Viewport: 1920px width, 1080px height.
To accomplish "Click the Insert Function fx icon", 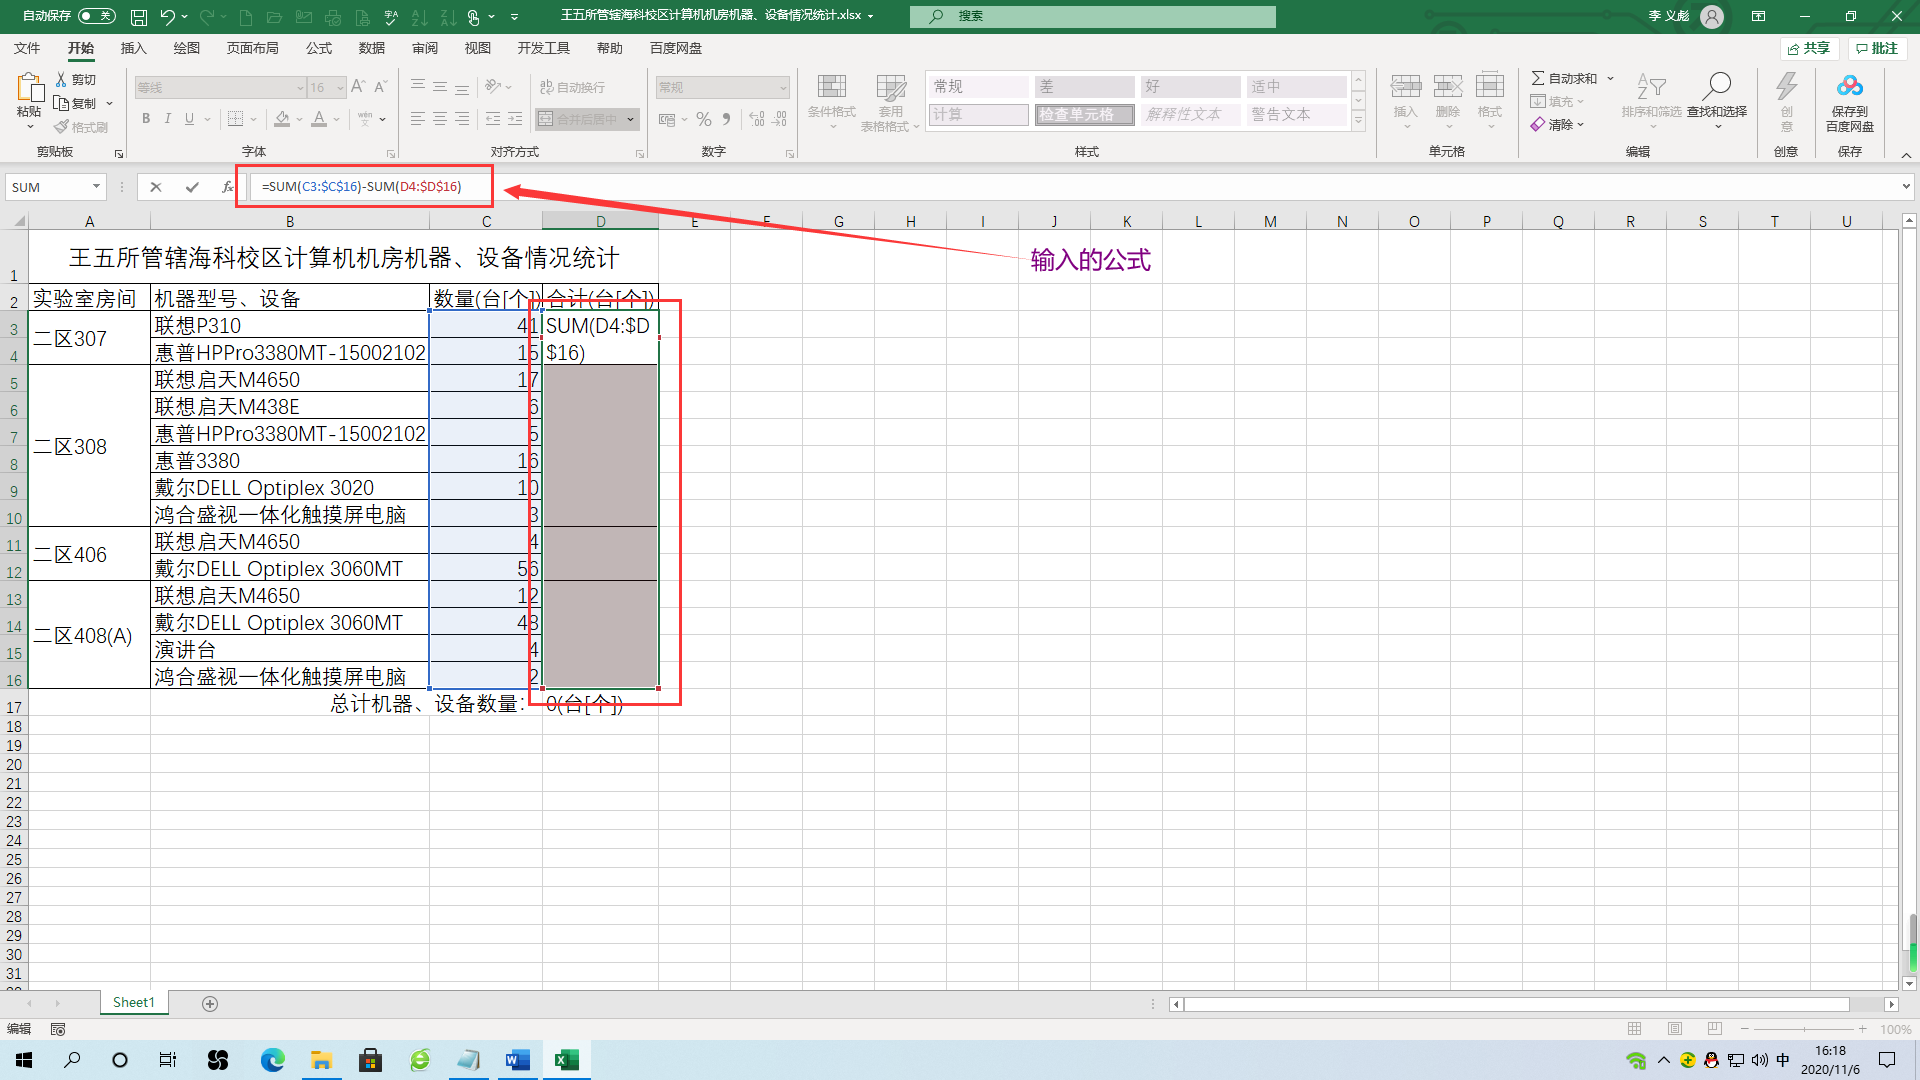I will tap(227, 187).
